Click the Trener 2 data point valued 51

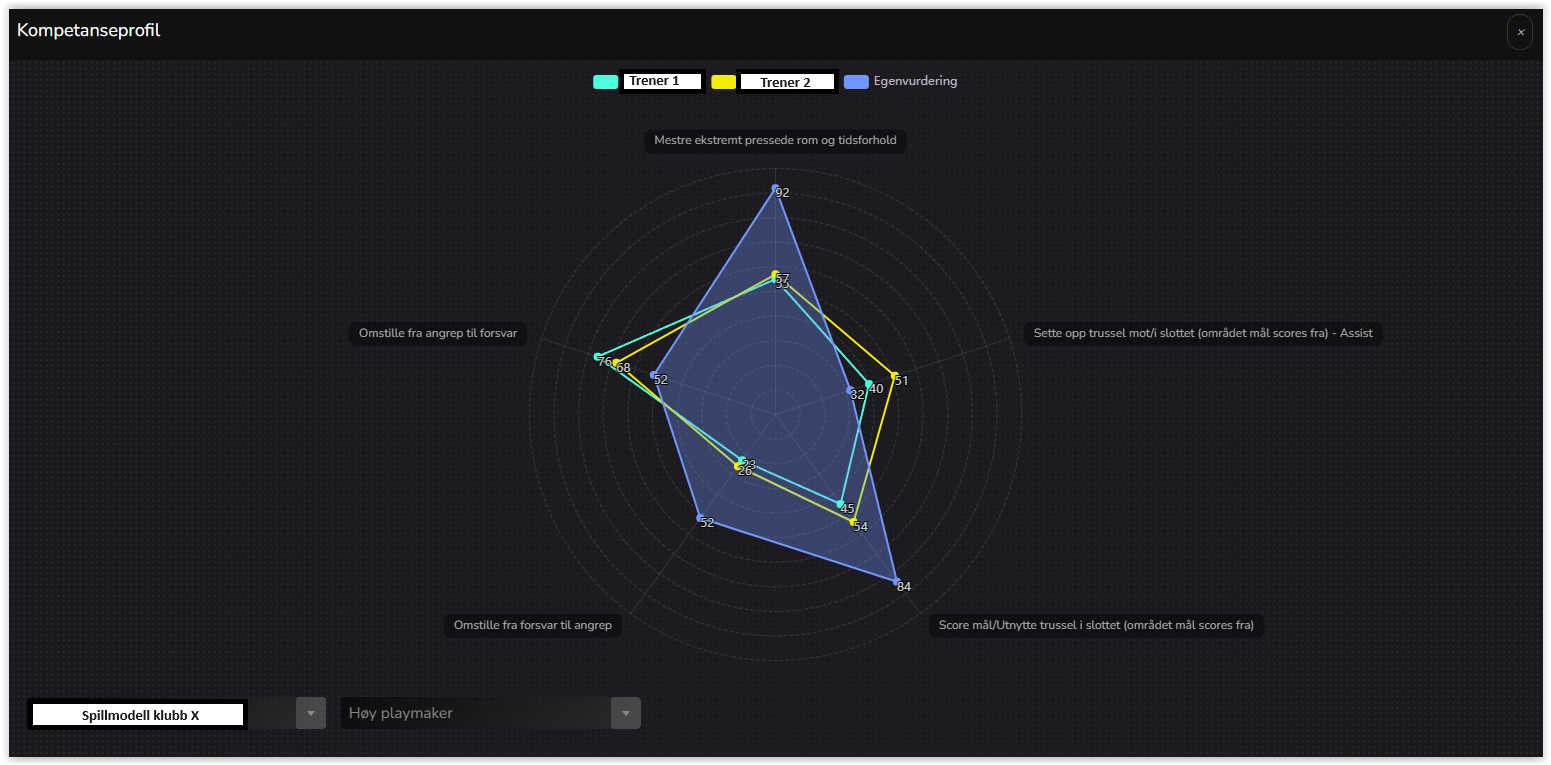point(894,376)
